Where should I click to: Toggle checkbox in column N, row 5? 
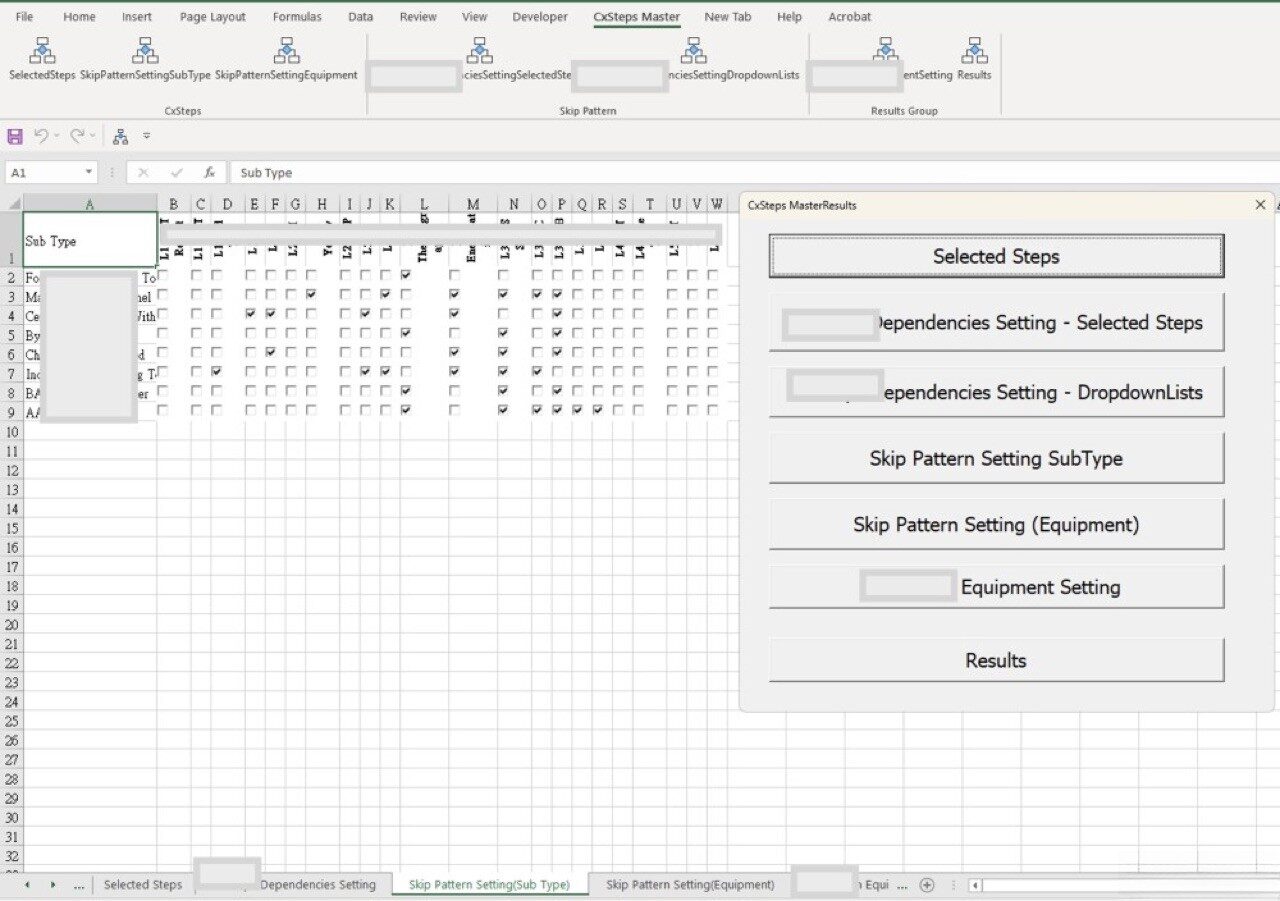pyautogui.click(x=502, y=333)
